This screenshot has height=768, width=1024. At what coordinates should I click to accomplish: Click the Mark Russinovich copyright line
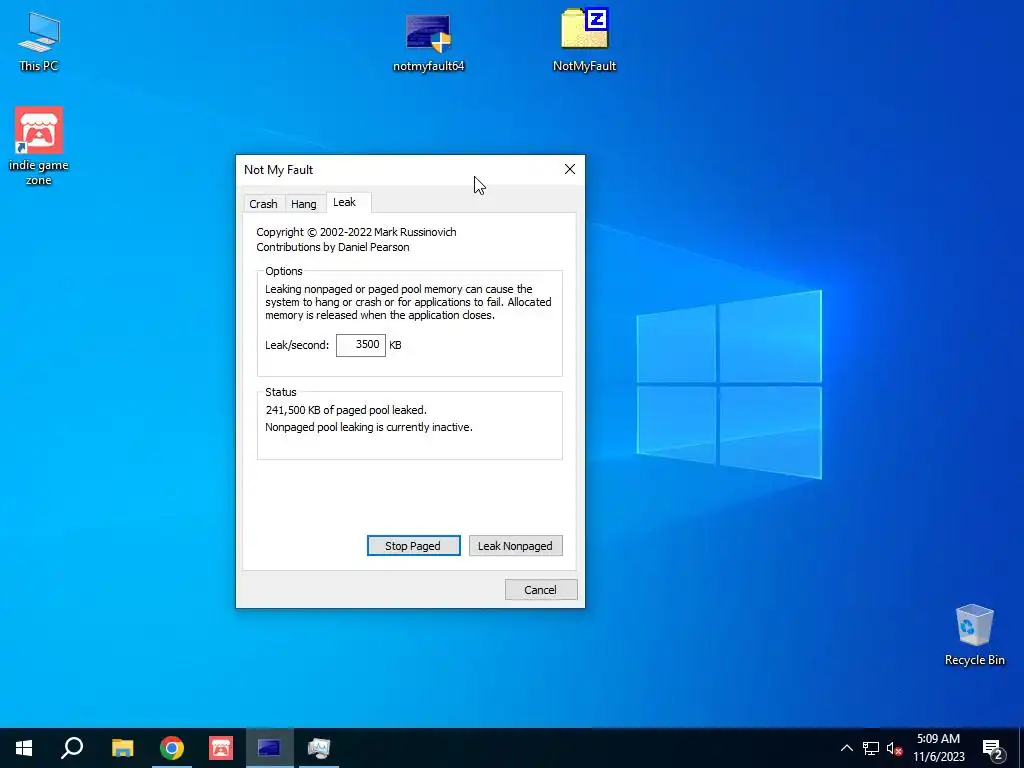pyautogui.click(x=357, y=232)
